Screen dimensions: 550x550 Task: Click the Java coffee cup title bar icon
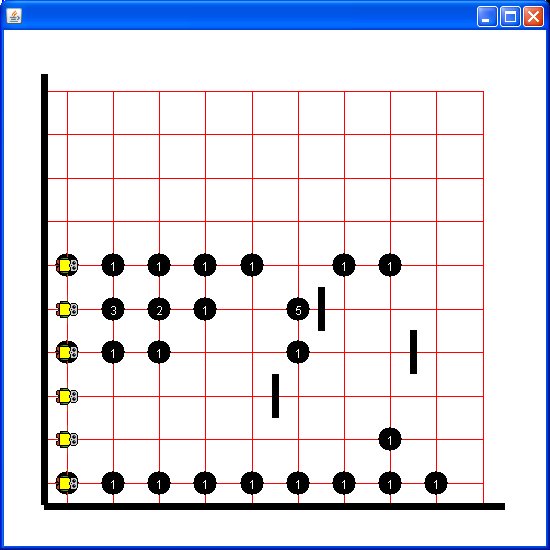click(14, 16)
